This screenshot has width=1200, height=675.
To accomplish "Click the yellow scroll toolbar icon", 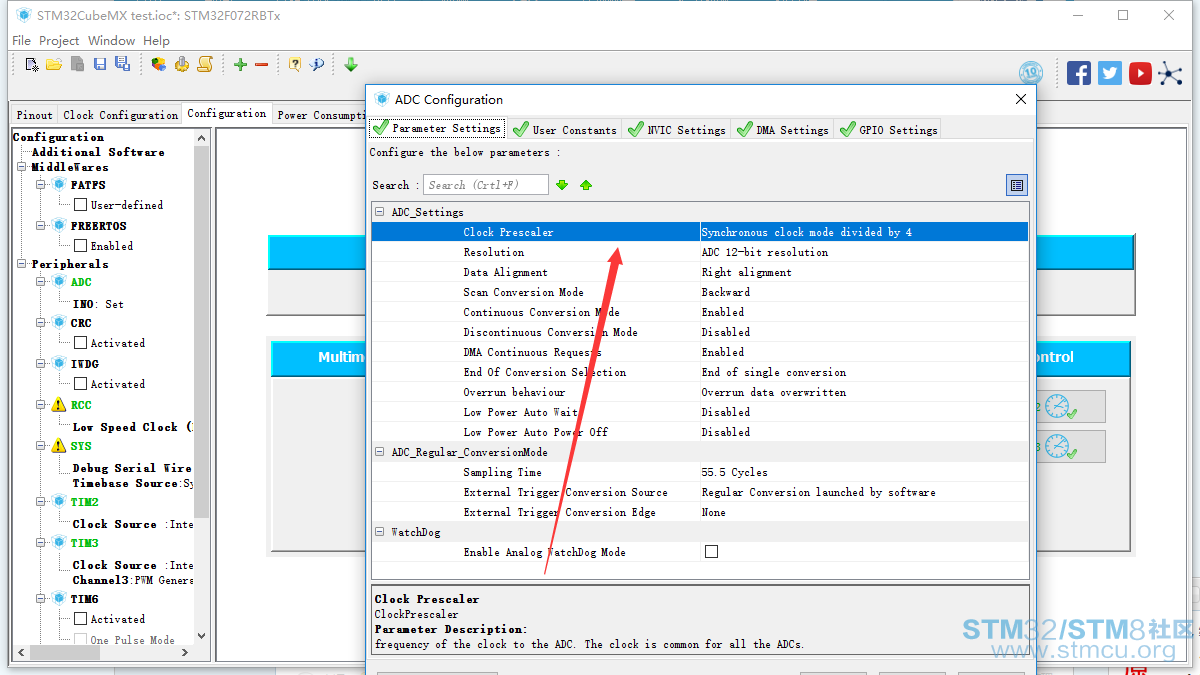I will click(x=205, y=64).
